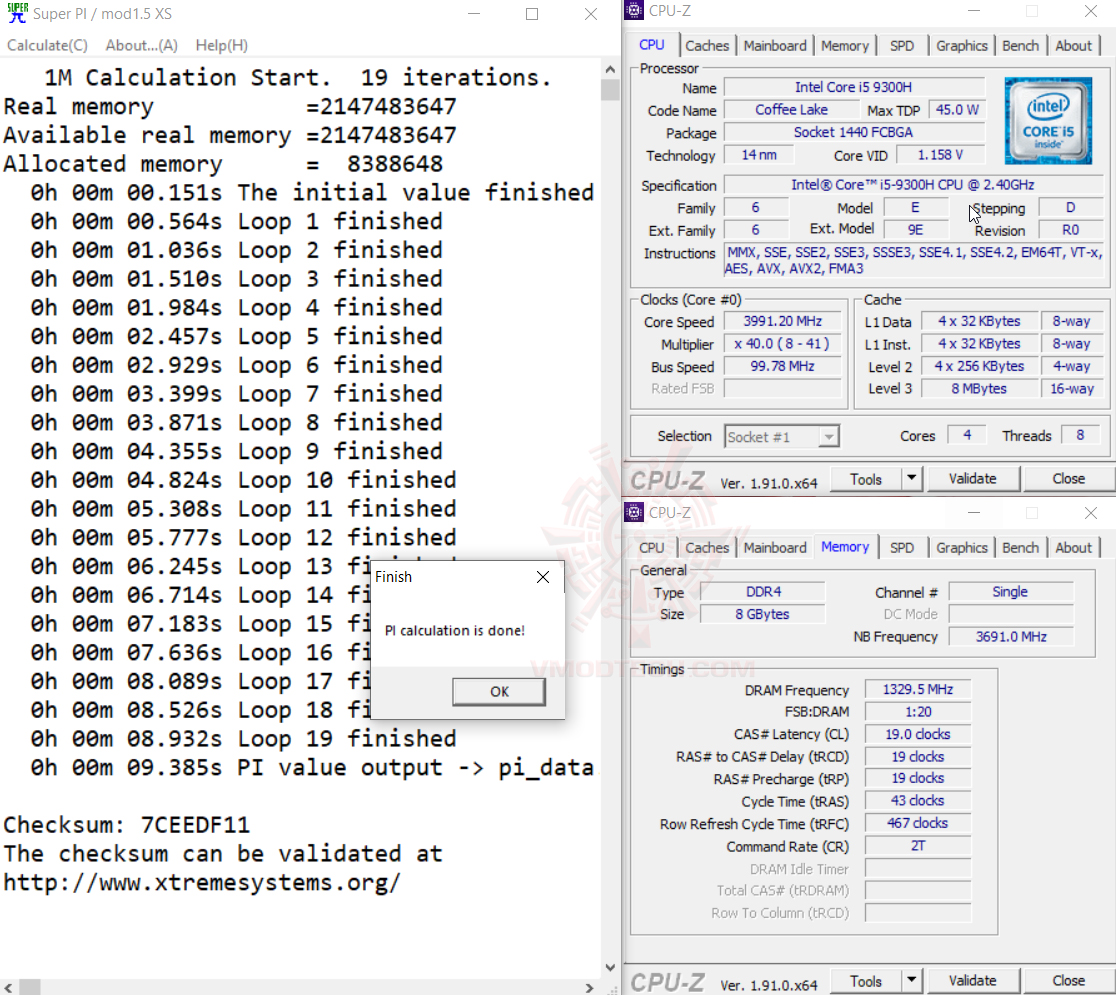
Task: Expand Tools dropdown arrow in top CPU-Z window
Action: point(912,479)
